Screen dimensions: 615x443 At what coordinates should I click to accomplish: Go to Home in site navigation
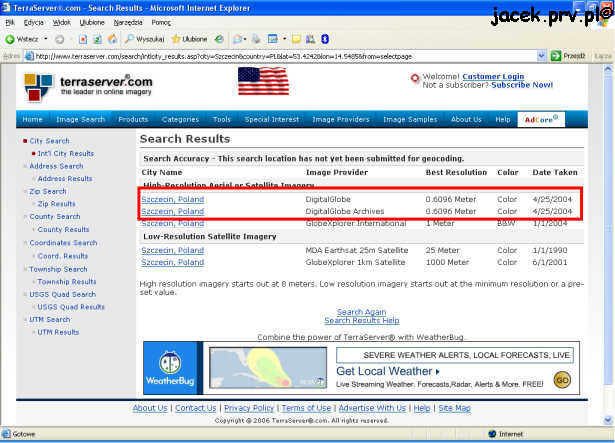pyautogui.click(x=33, y=119)
